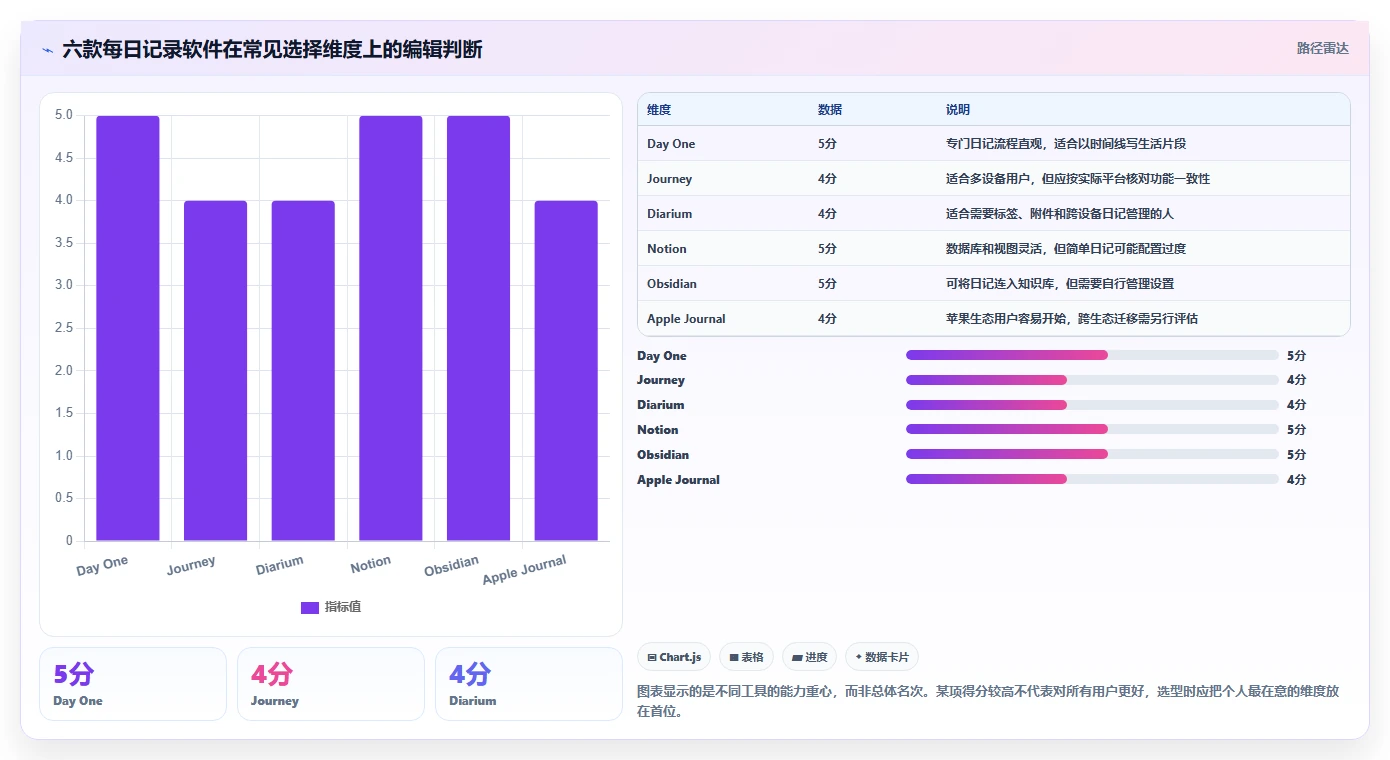Select the Day One bar in the chart
Image resolution: width=1390 pixels, height=760 pixels.
[x=128, y=328]
